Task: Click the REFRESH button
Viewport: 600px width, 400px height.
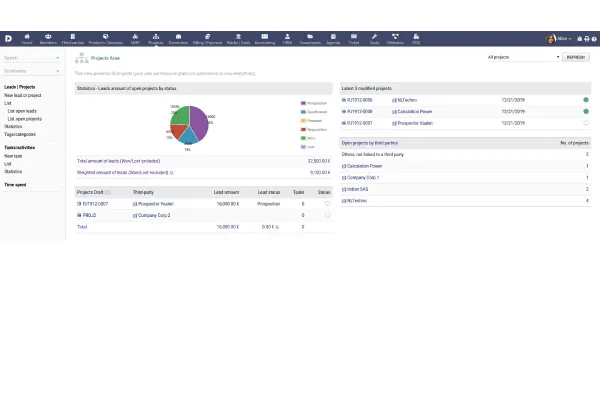Action: pyautogui.click(x=577, y=57)
